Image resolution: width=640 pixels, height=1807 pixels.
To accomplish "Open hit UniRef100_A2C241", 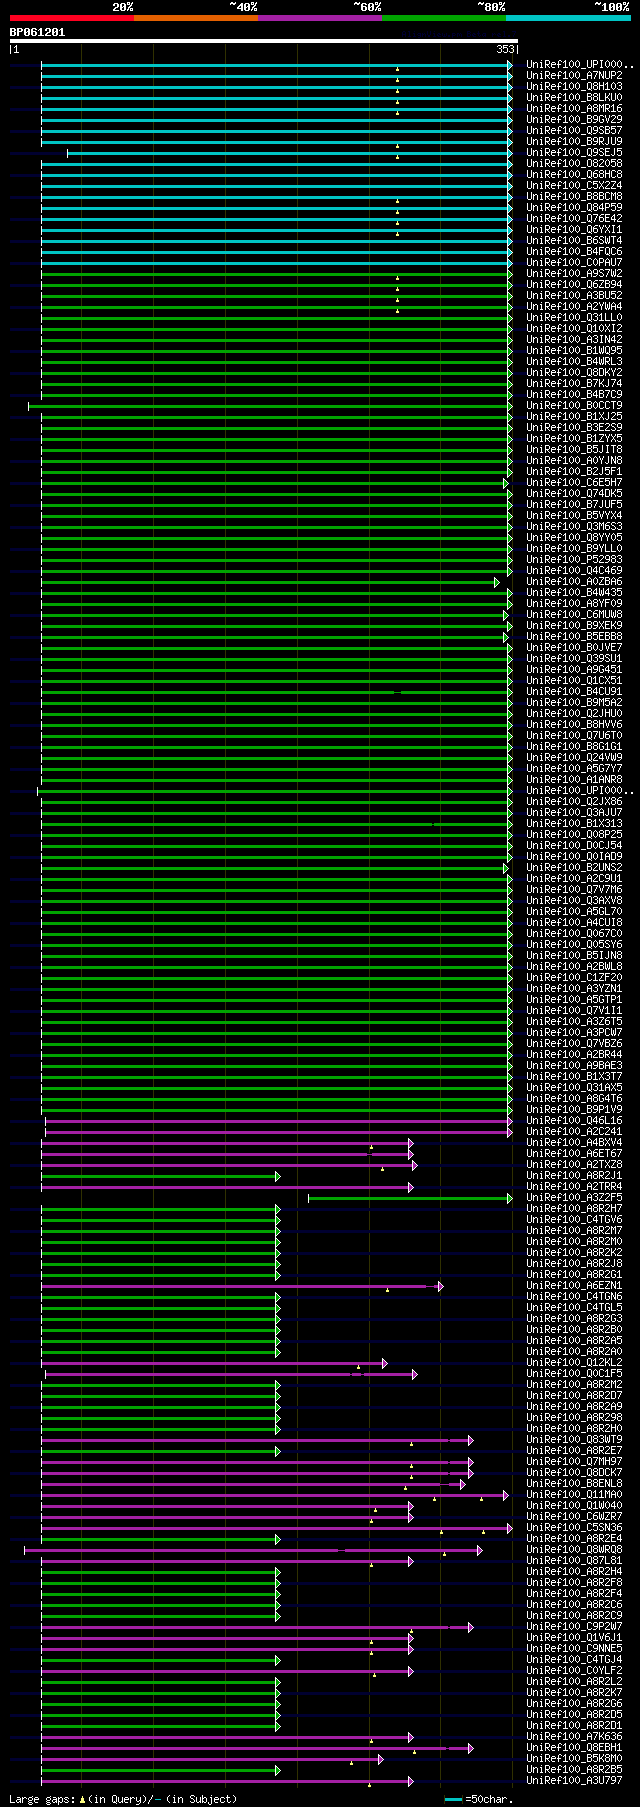I will pyautogui.click(x=574, y=1131).
